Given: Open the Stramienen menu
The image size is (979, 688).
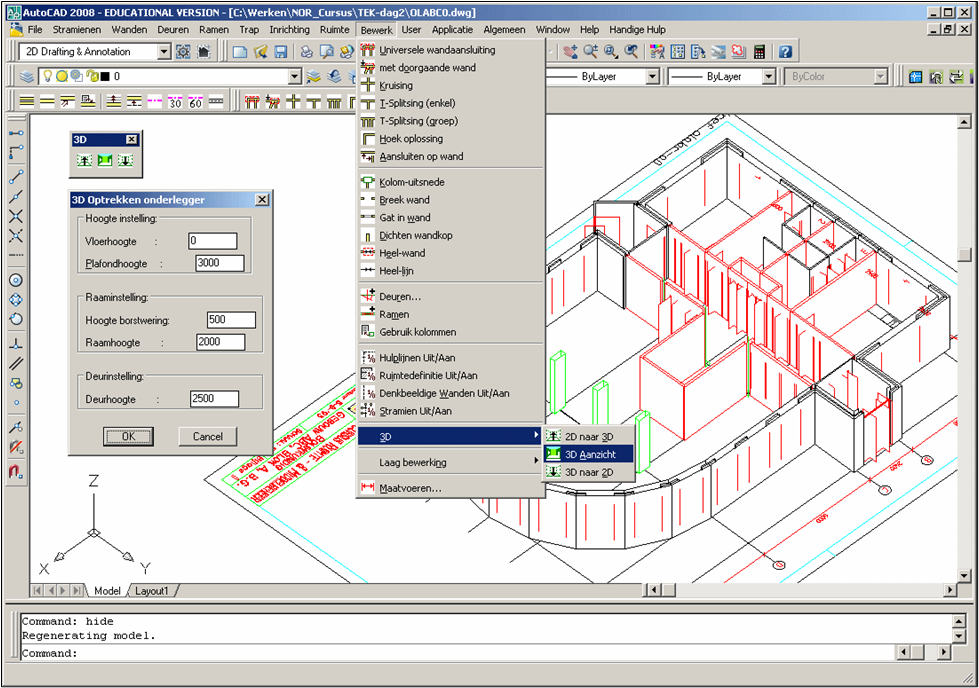Looking at the screenshot, I should pos(77,29).
